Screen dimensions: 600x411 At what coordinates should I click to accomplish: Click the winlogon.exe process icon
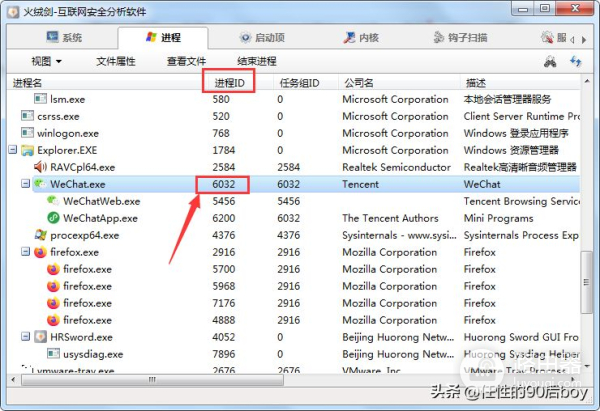click(27, 133)
